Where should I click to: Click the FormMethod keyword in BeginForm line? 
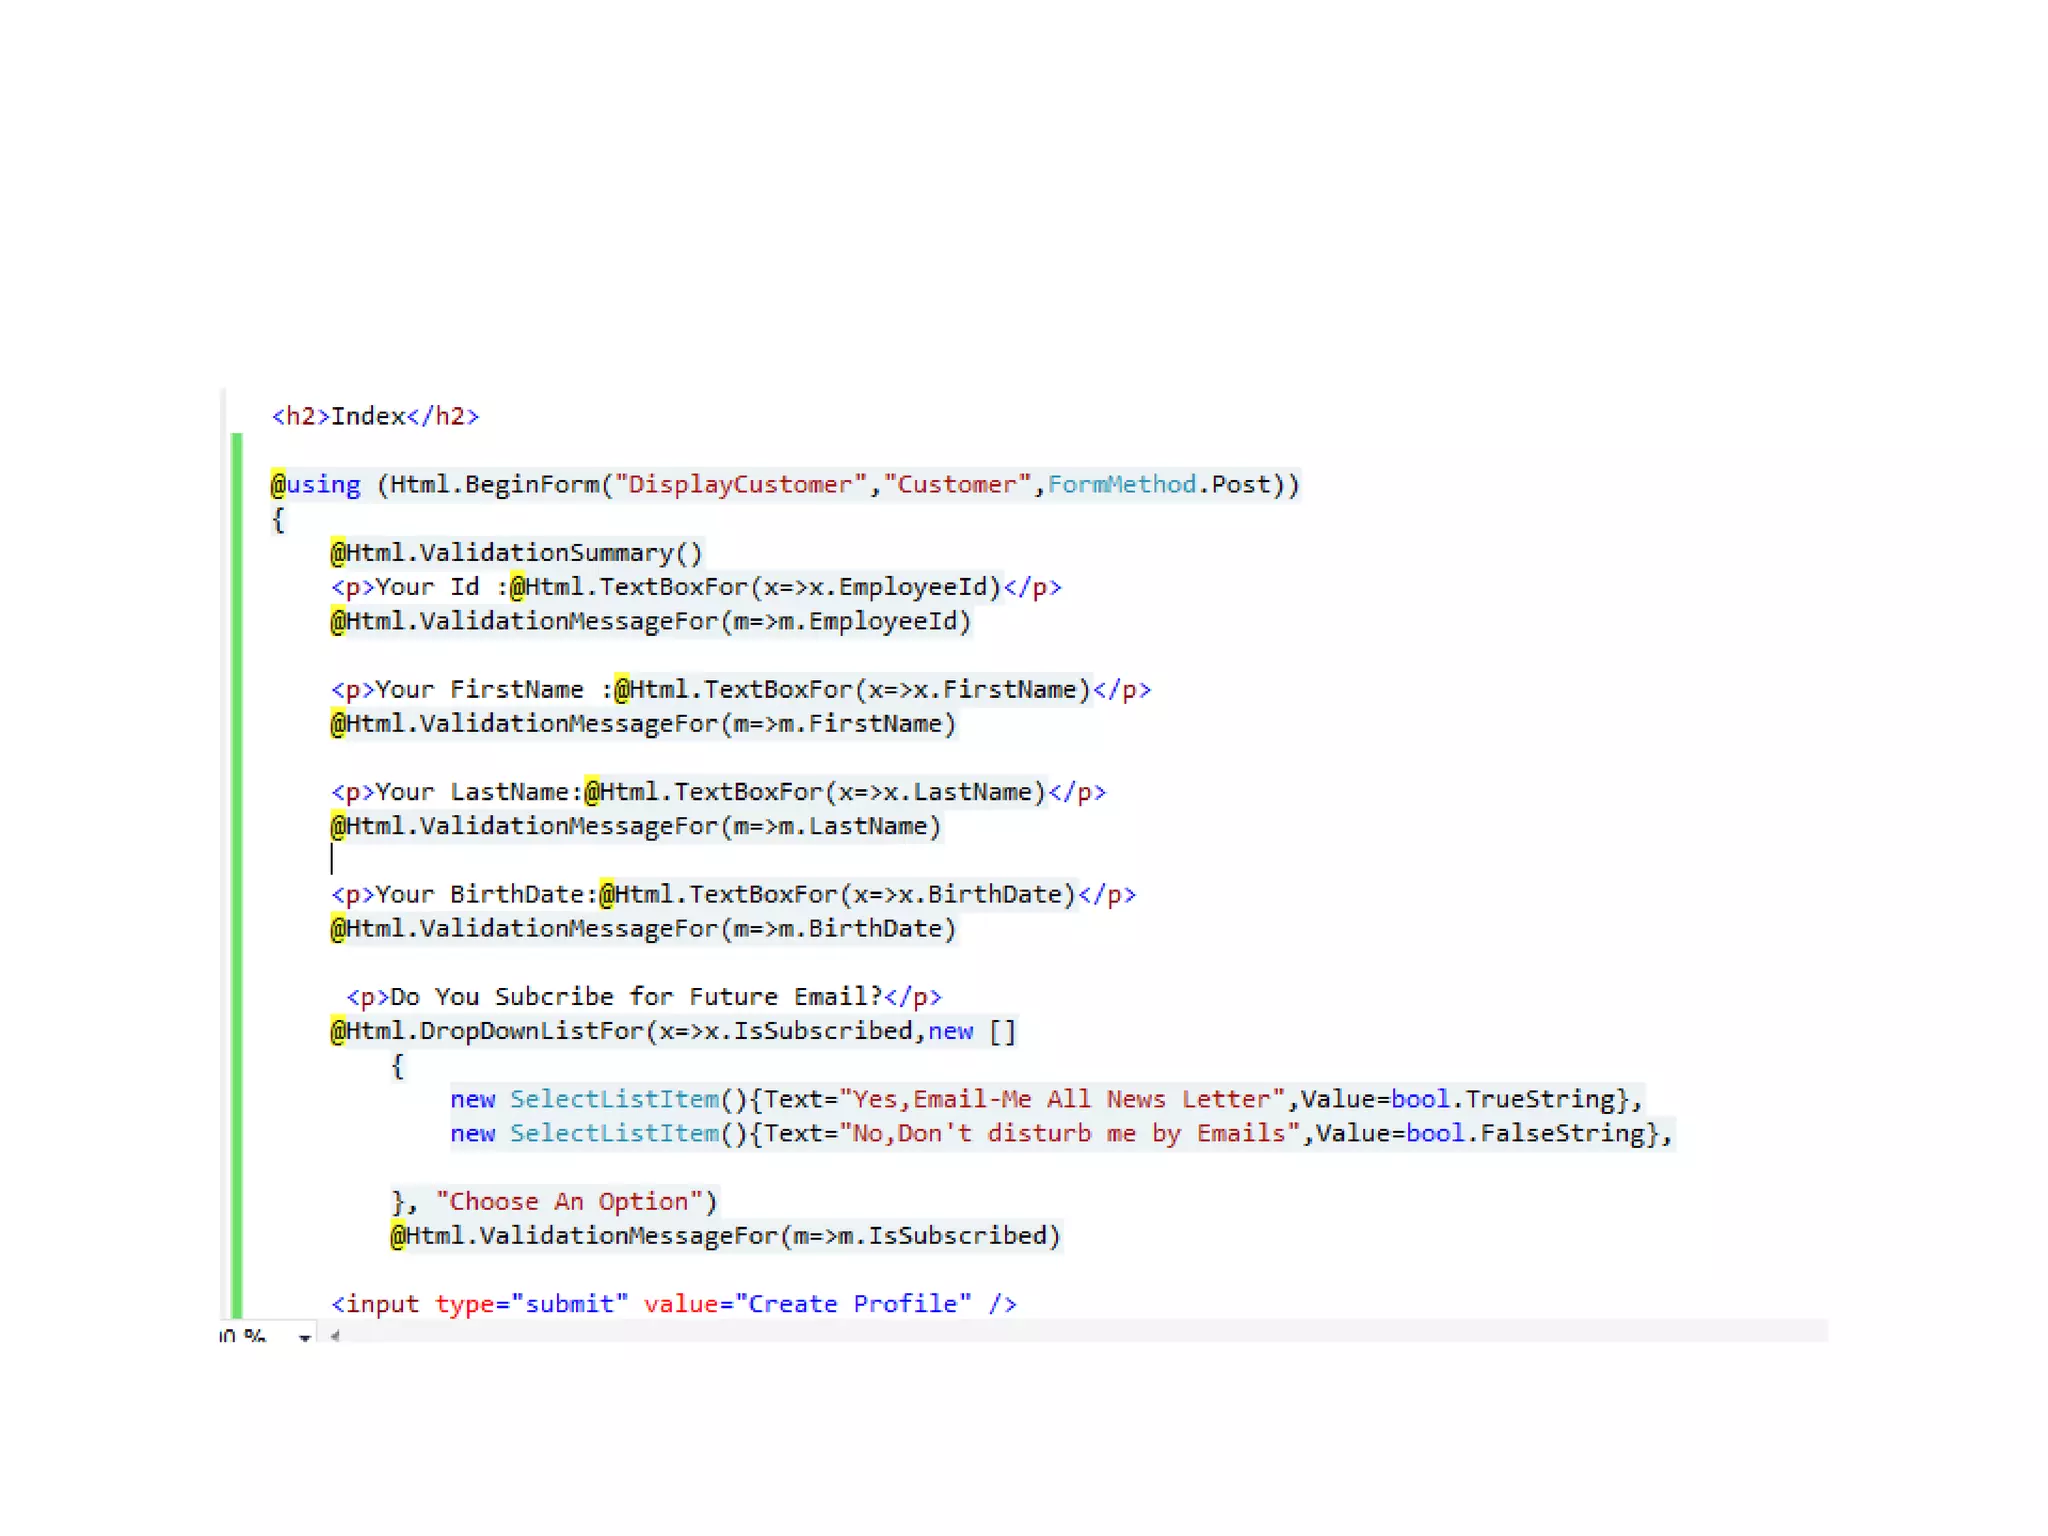pyautogui.click(x=1121, y=485)
